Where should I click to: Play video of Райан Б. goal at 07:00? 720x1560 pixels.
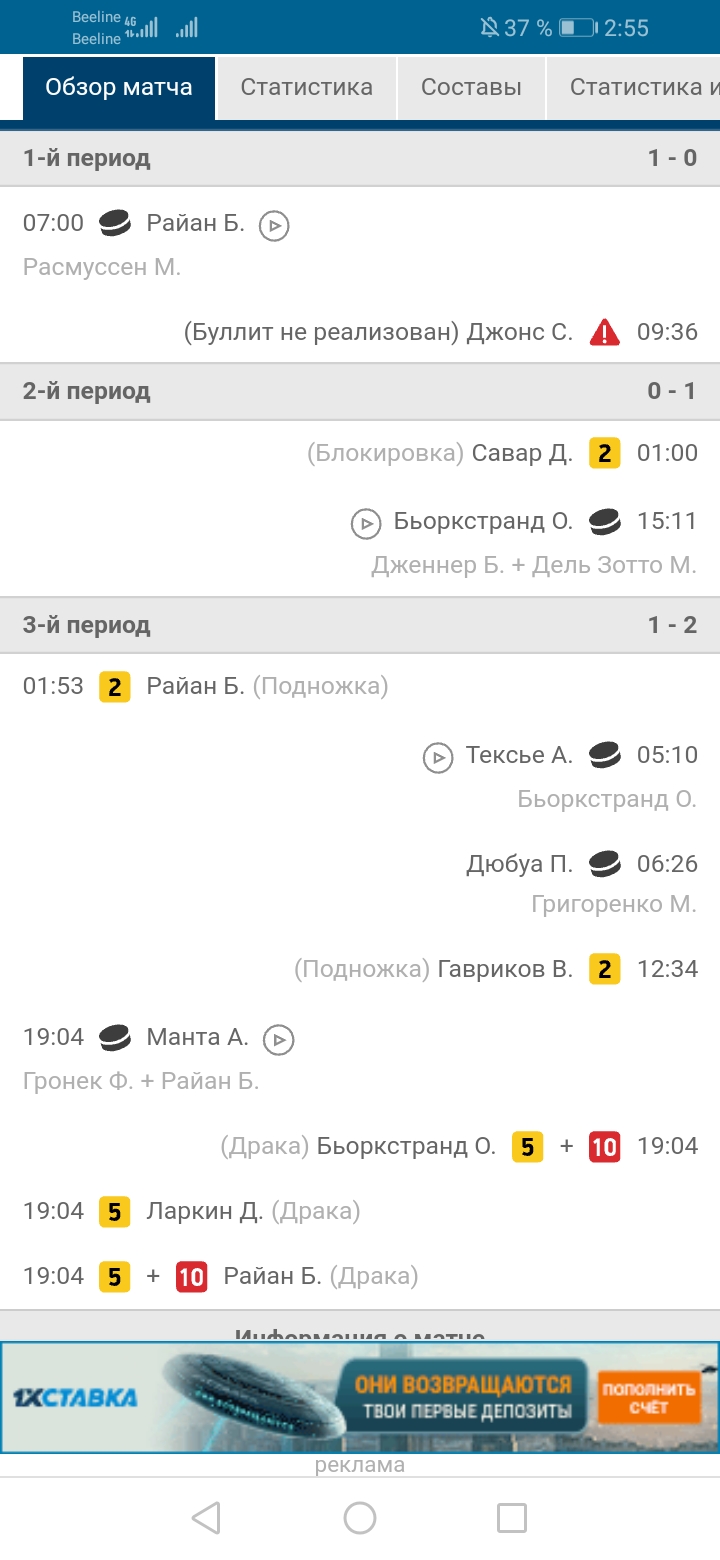[274, 226]
